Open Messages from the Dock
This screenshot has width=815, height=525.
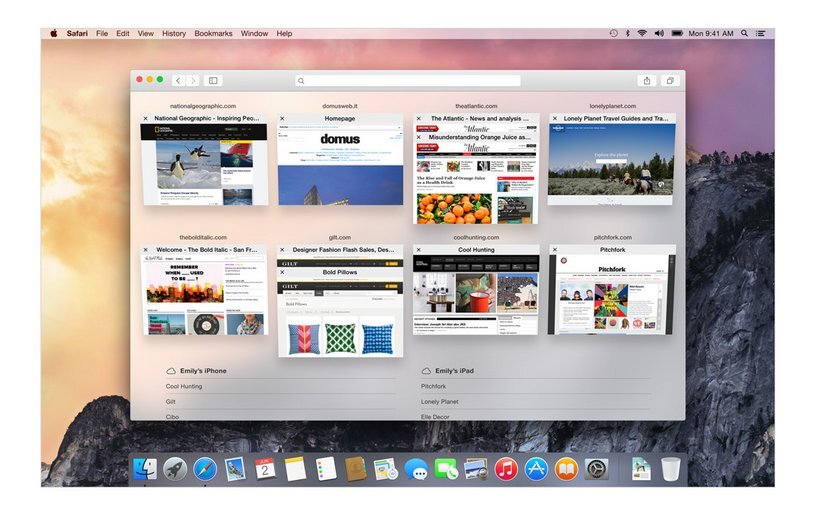pyautogui.click(x=416, y=470)
